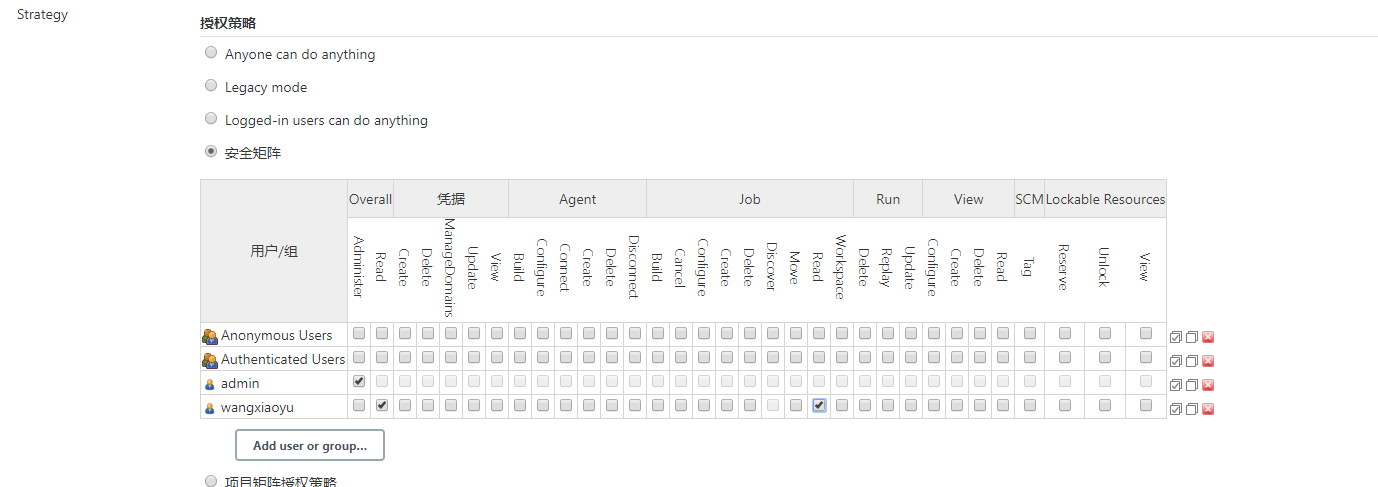Viewport: 1378px width, 487px height.
Task: Choose 'Logged-in users can do anything'
Action: [211, 119]
